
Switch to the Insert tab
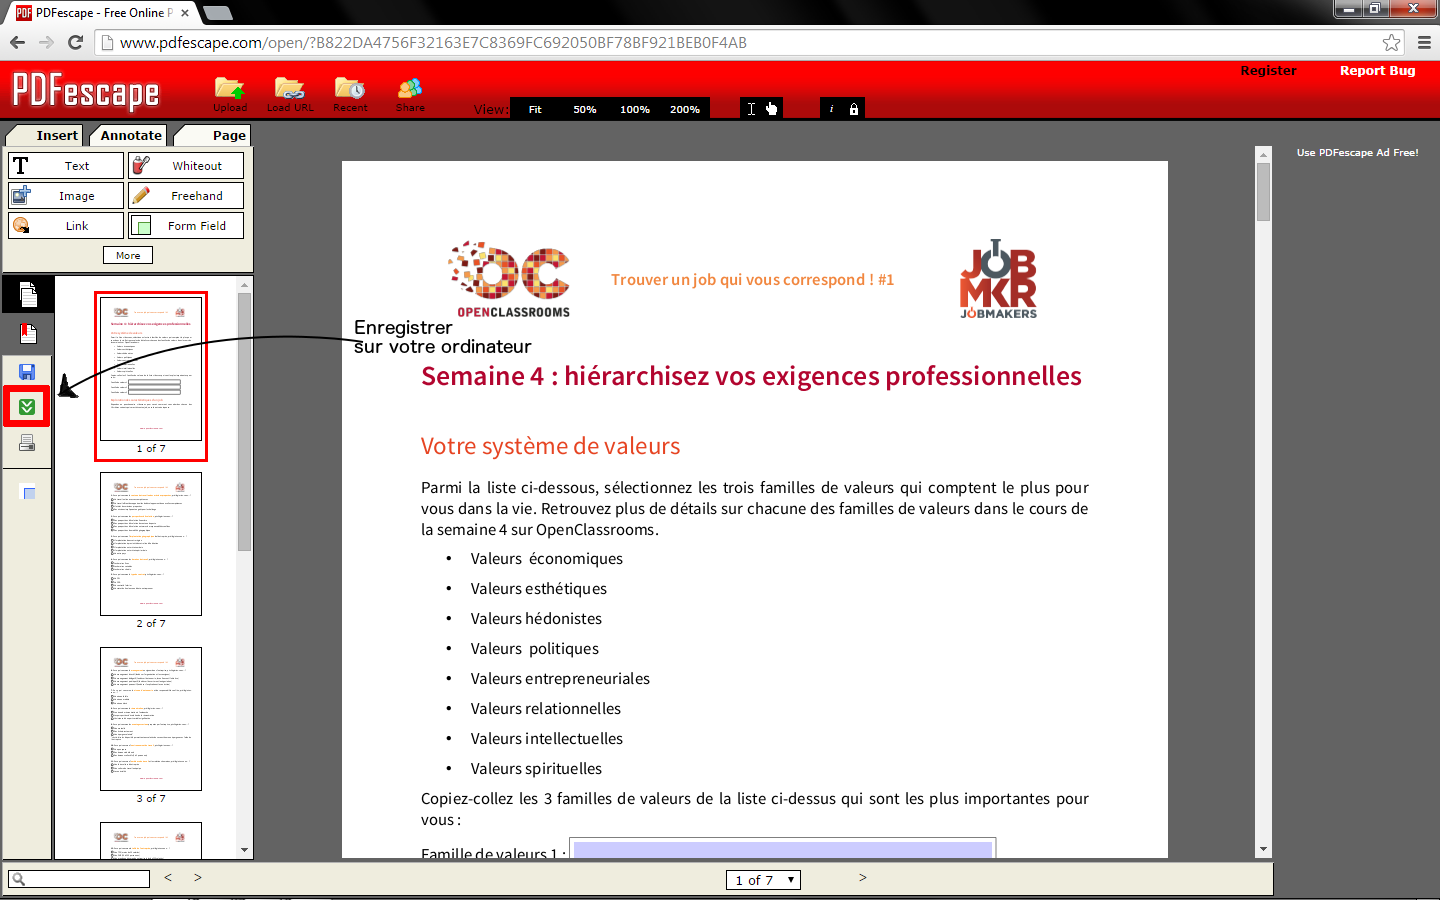click(47, 135)
